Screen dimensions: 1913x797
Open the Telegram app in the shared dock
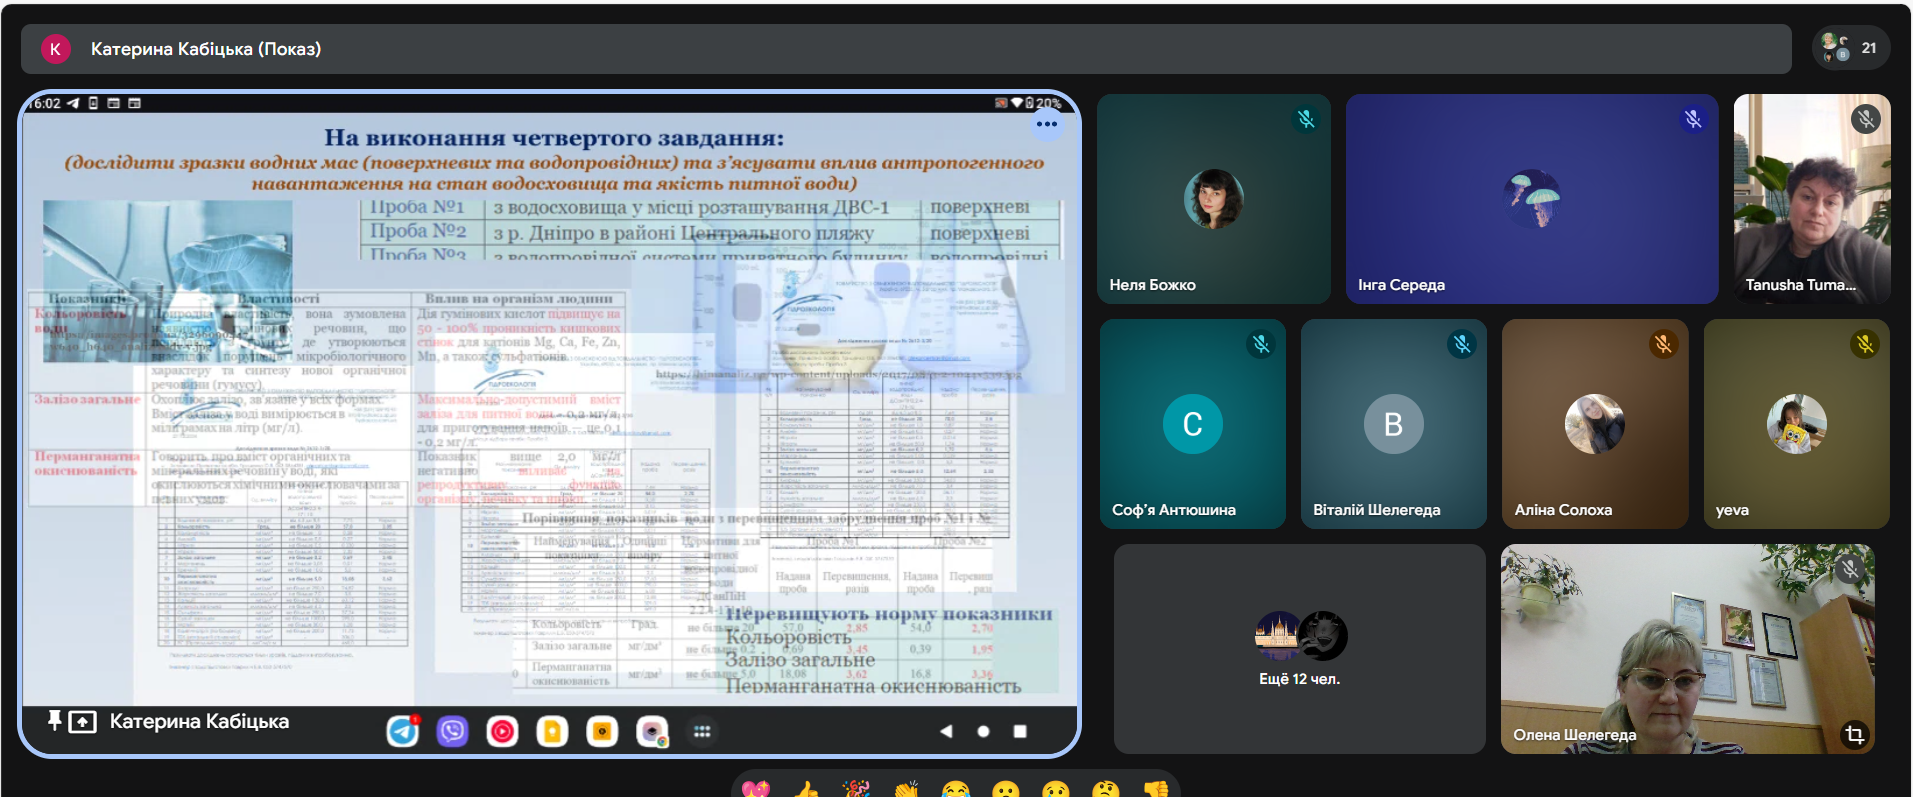[x=403, y=732]
